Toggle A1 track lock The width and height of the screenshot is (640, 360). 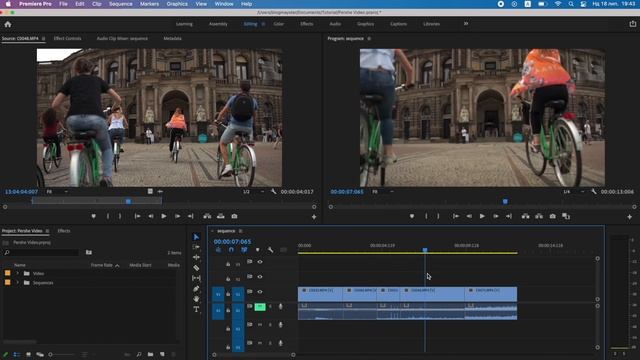pyautogui.click(x=228, y=311)
